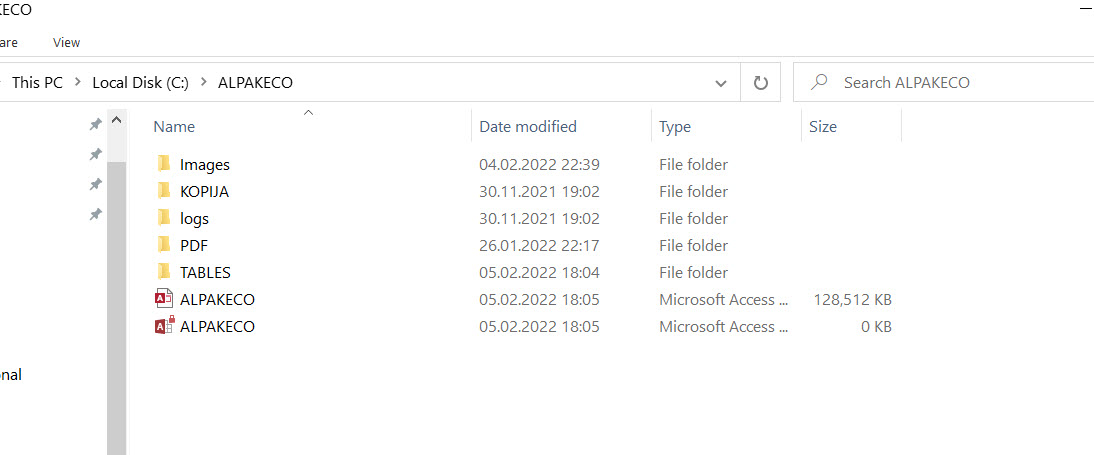Click the TABLES folder icon
This screenshot has width=1094, height=455.
pos(164,272)
